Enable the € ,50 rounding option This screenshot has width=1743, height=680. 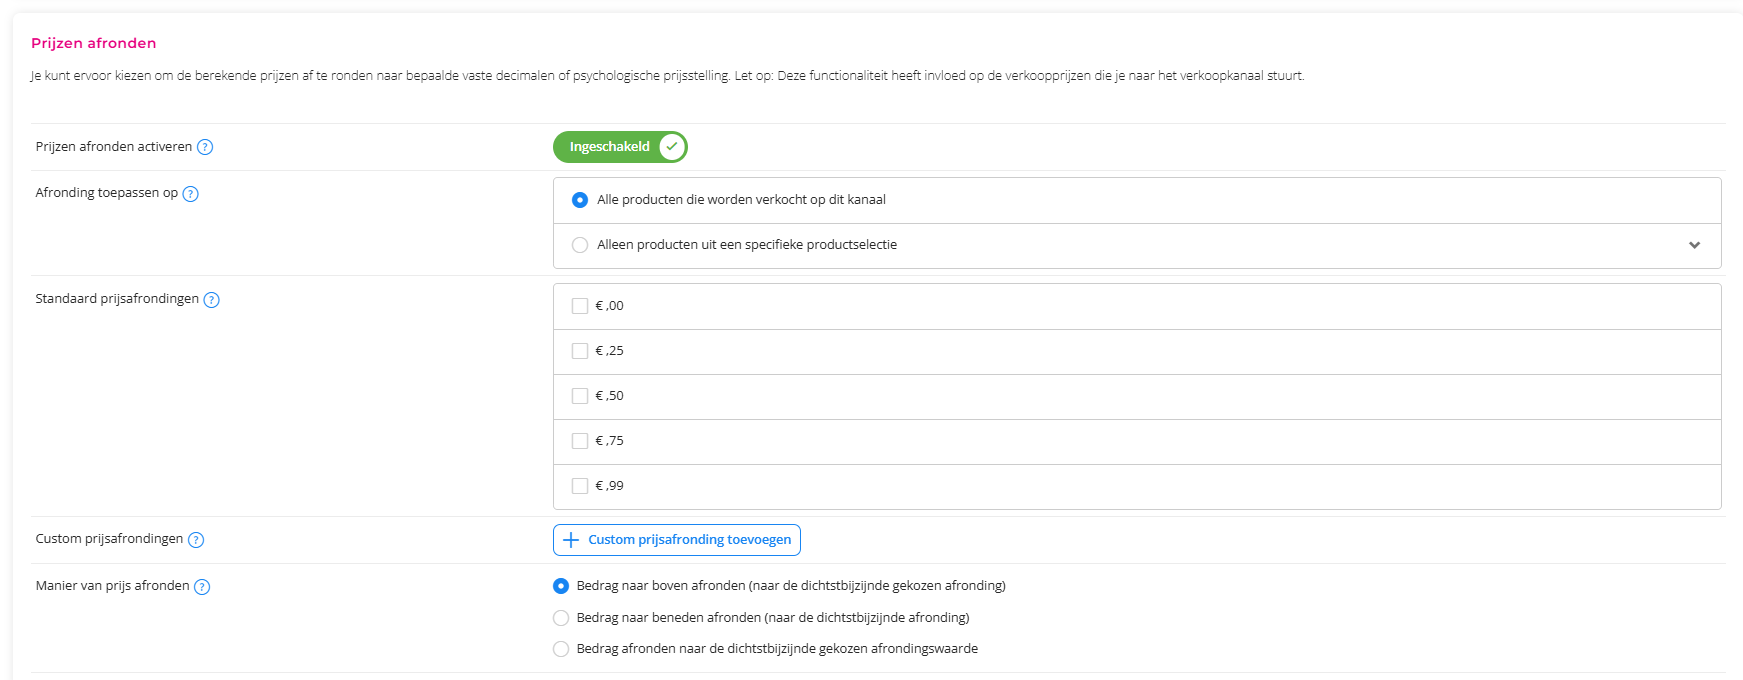coord(580,396)
